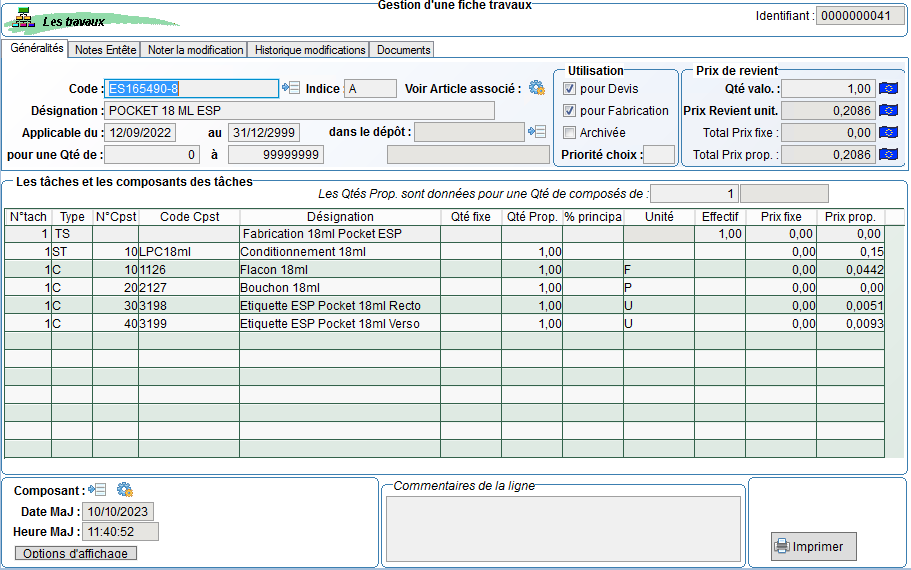Click euro flag icon beside Qté valo.
The width and height of the screenshot is (911, 570).
888,88
